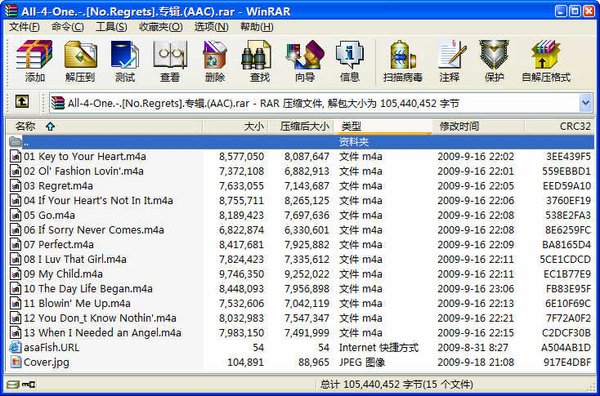Select file 11 Blowin' Me Up.m4a
This screenshot has height=396, width=600.
(77, 303)
